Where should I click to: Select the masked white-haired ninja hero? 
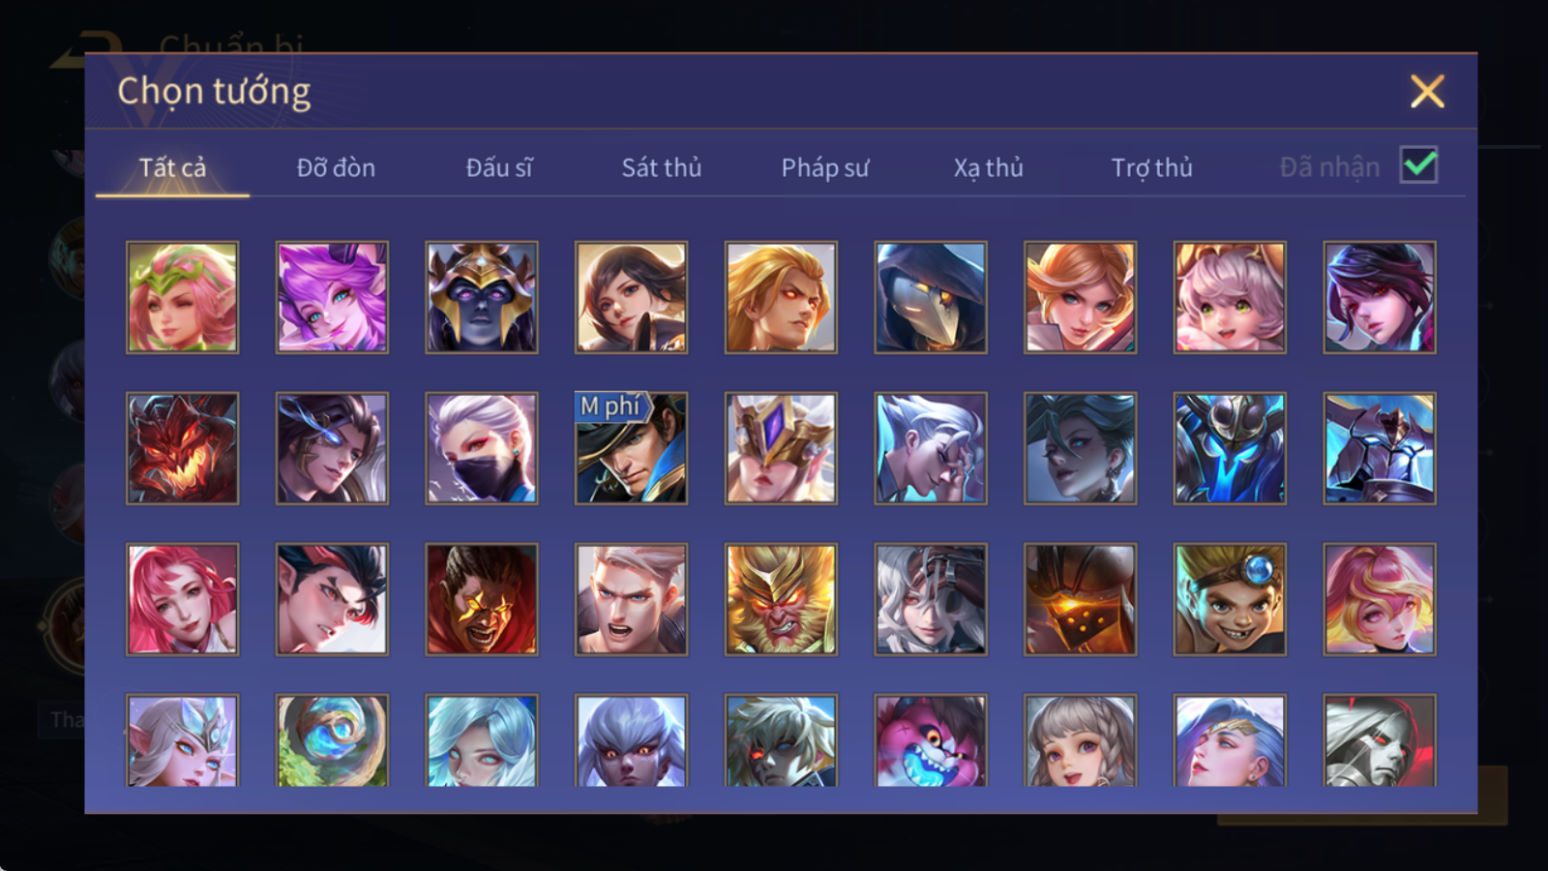point(481,448)
